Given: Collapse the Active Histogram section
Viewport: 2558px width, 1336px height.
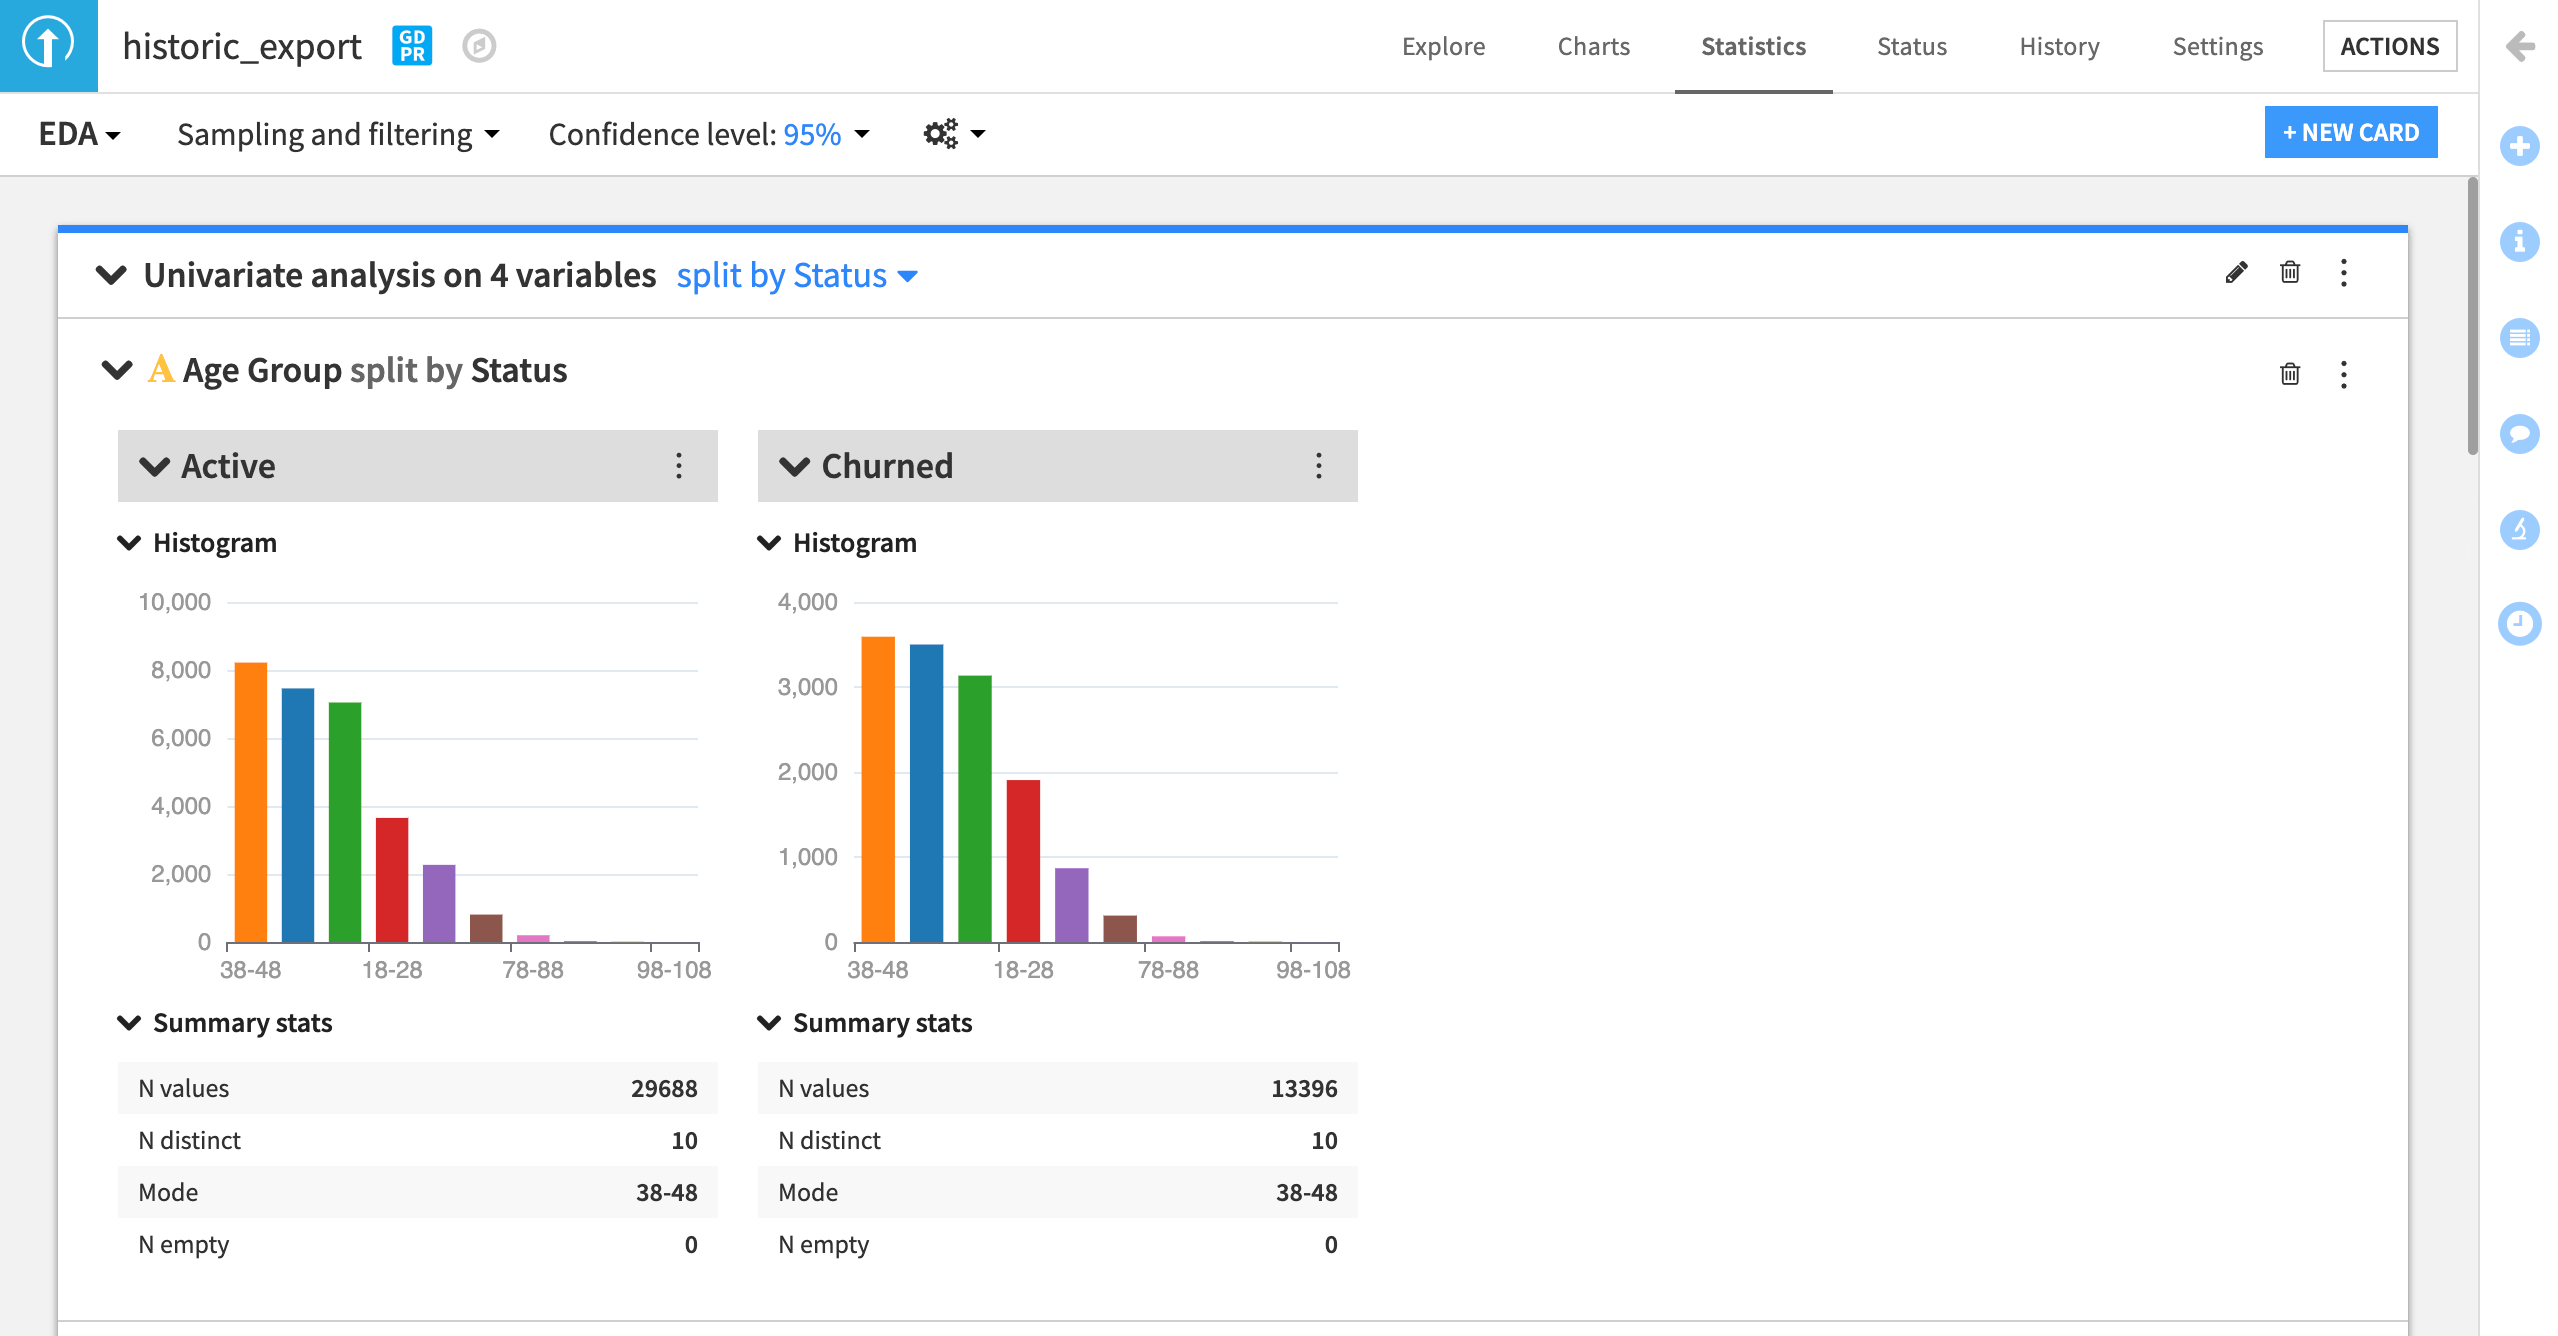Looking at the screenshot, I should pyautogui.click(x=129, y=543).
